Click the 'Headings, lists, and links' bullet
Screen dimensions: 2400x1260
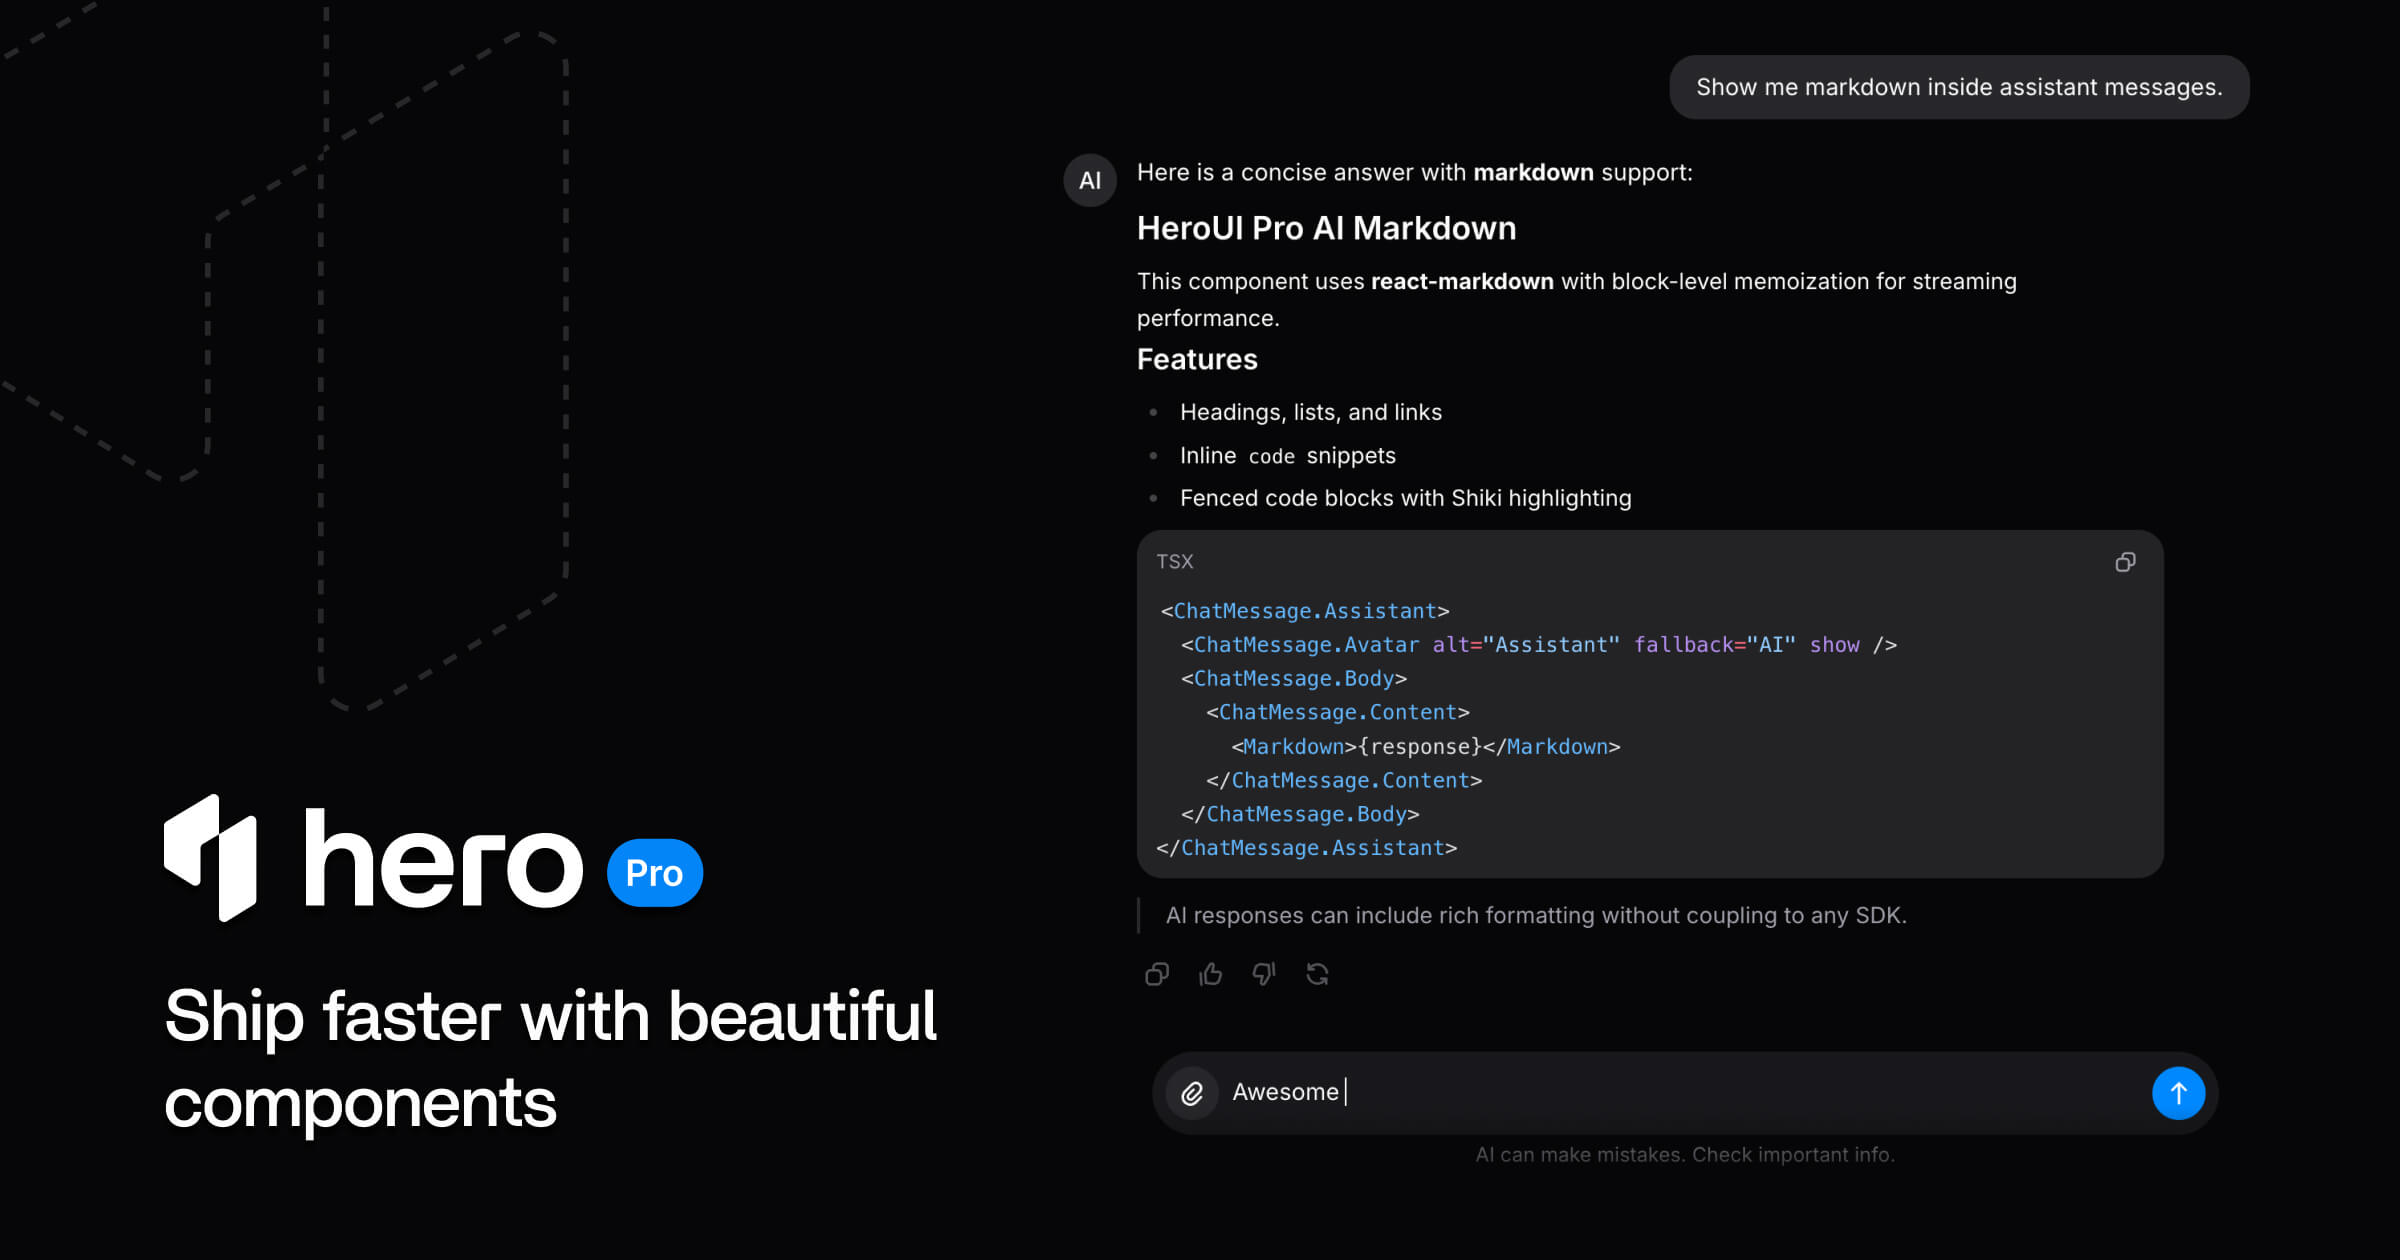tap(1310, 412)
